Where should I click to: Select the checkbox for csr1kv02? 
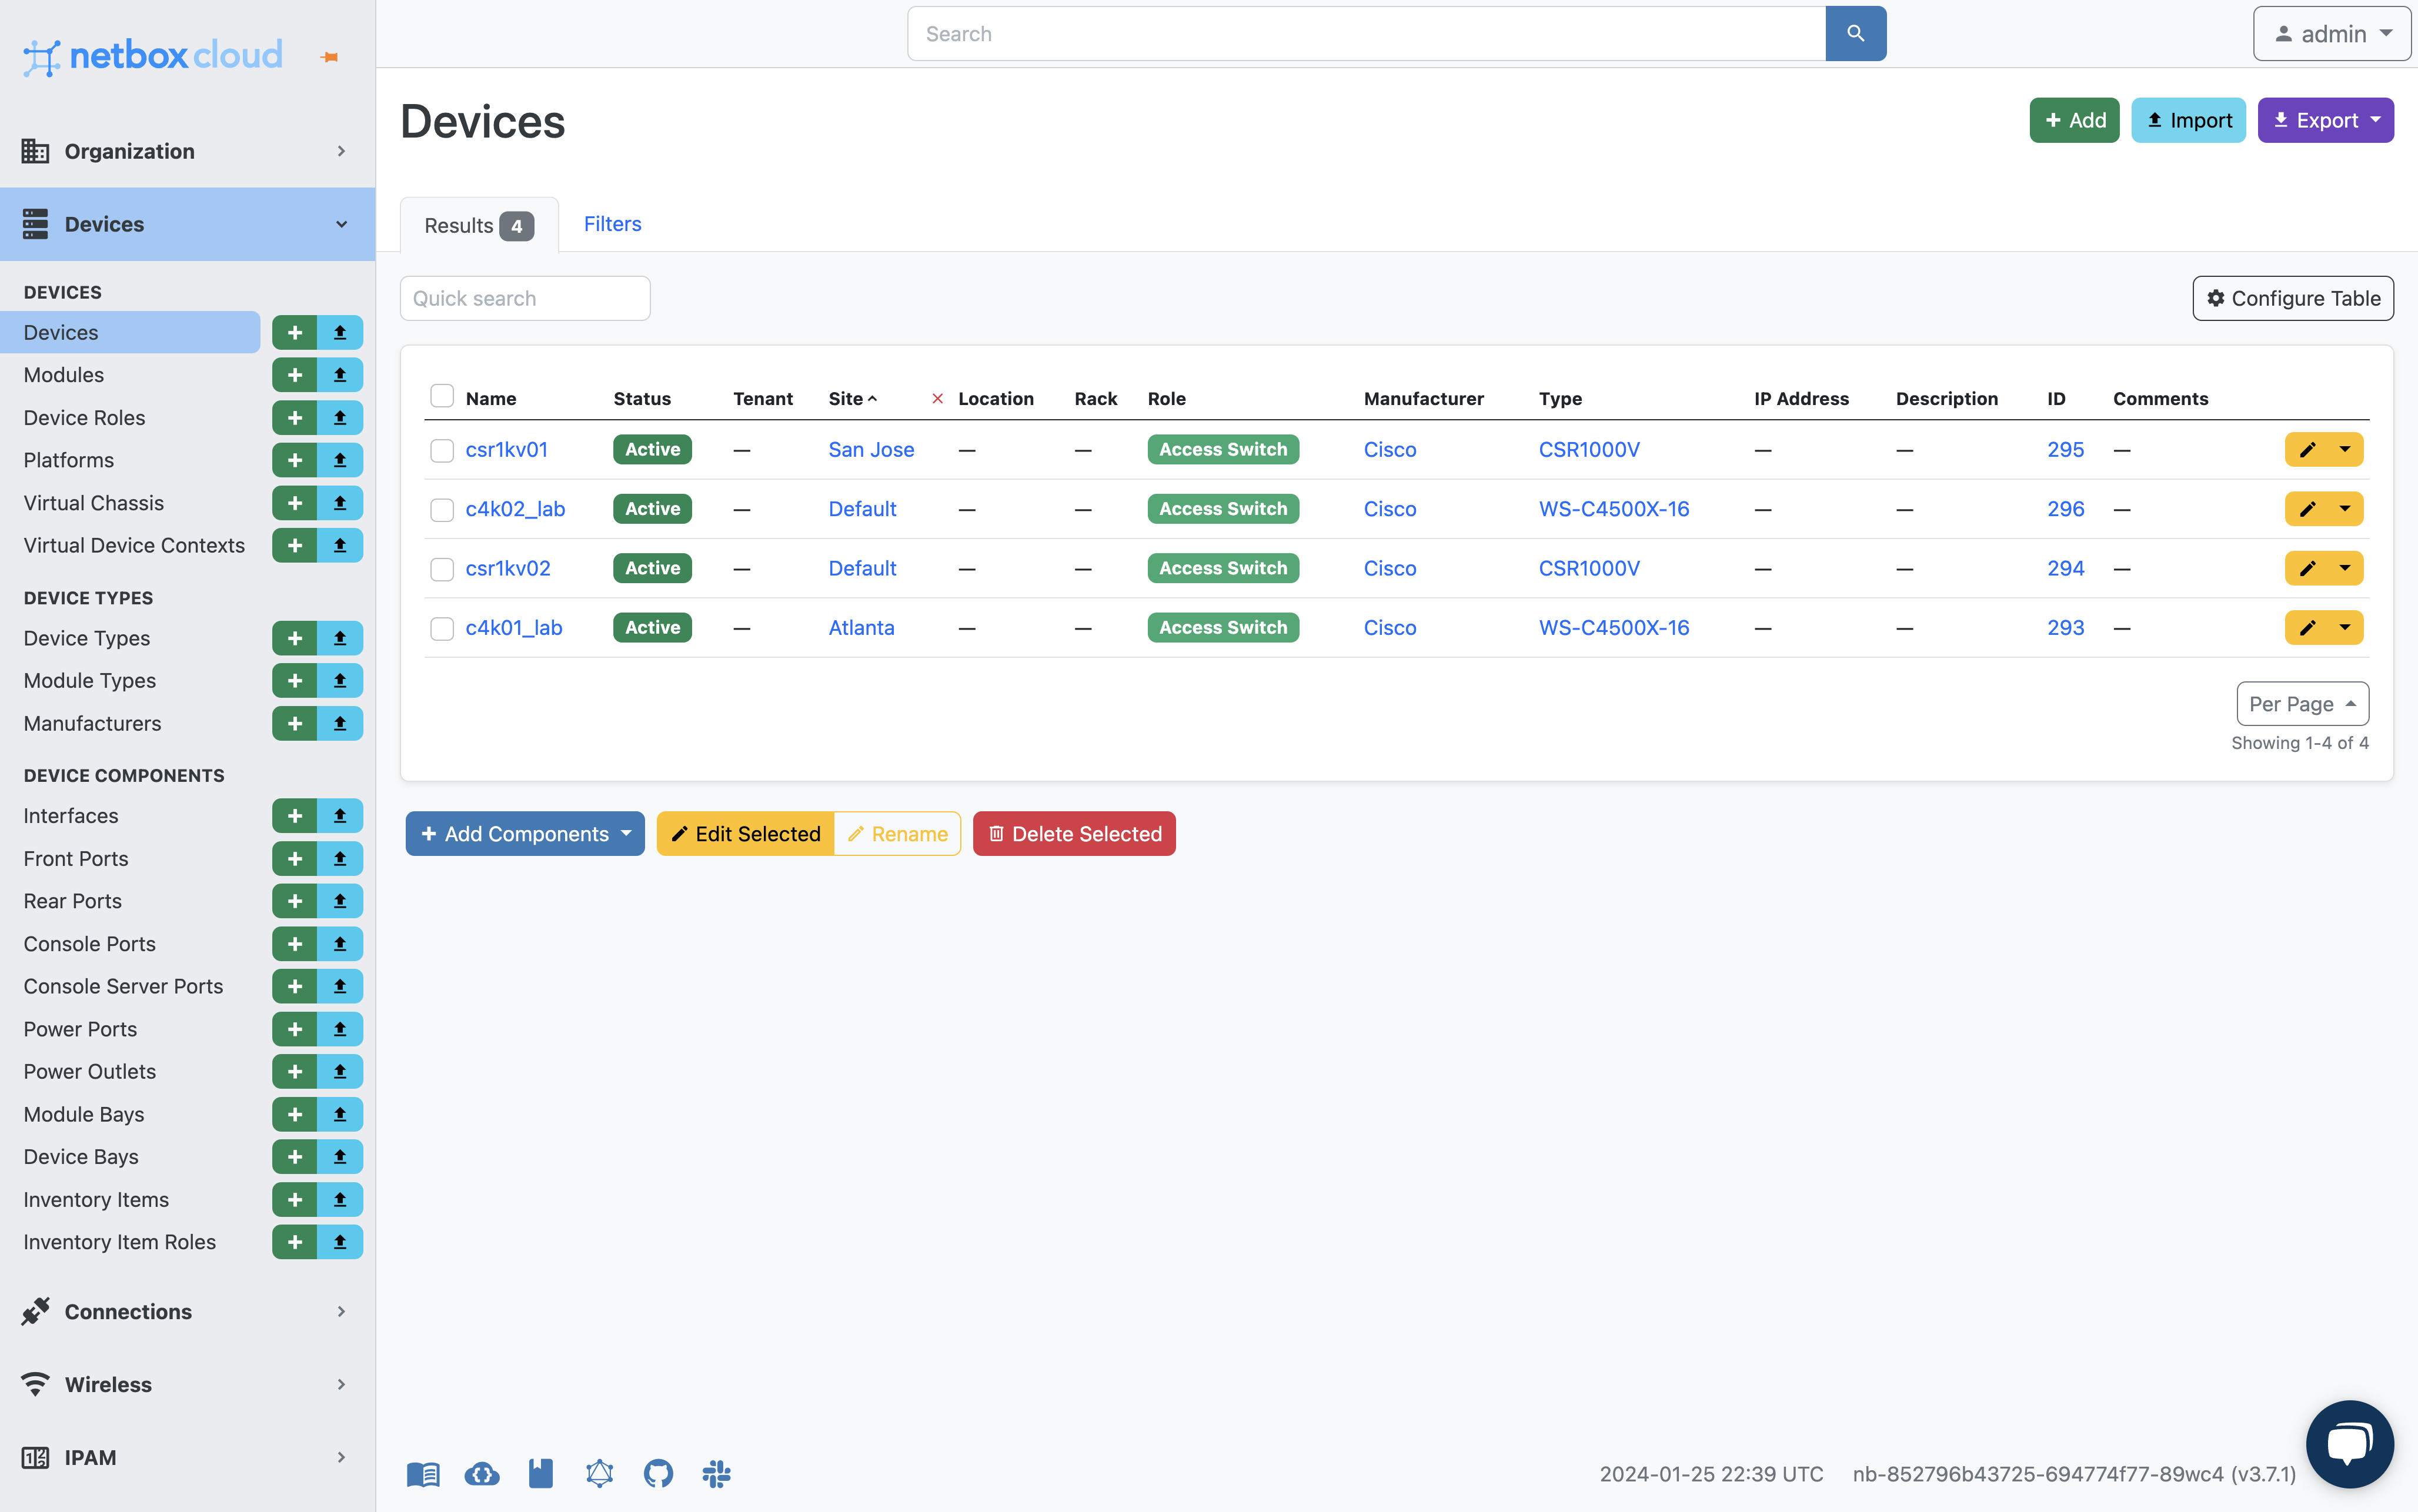tap(441, 570)
